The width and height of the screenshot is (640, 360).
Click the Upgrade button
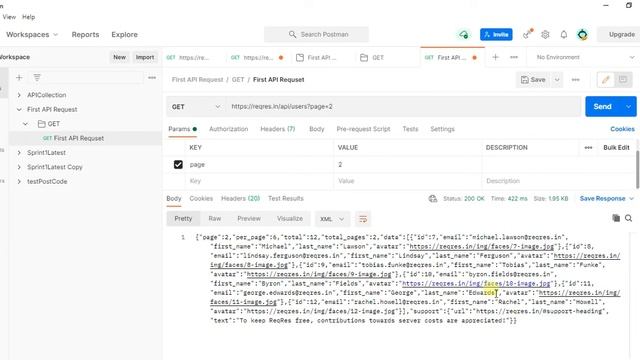click(620, 35)
